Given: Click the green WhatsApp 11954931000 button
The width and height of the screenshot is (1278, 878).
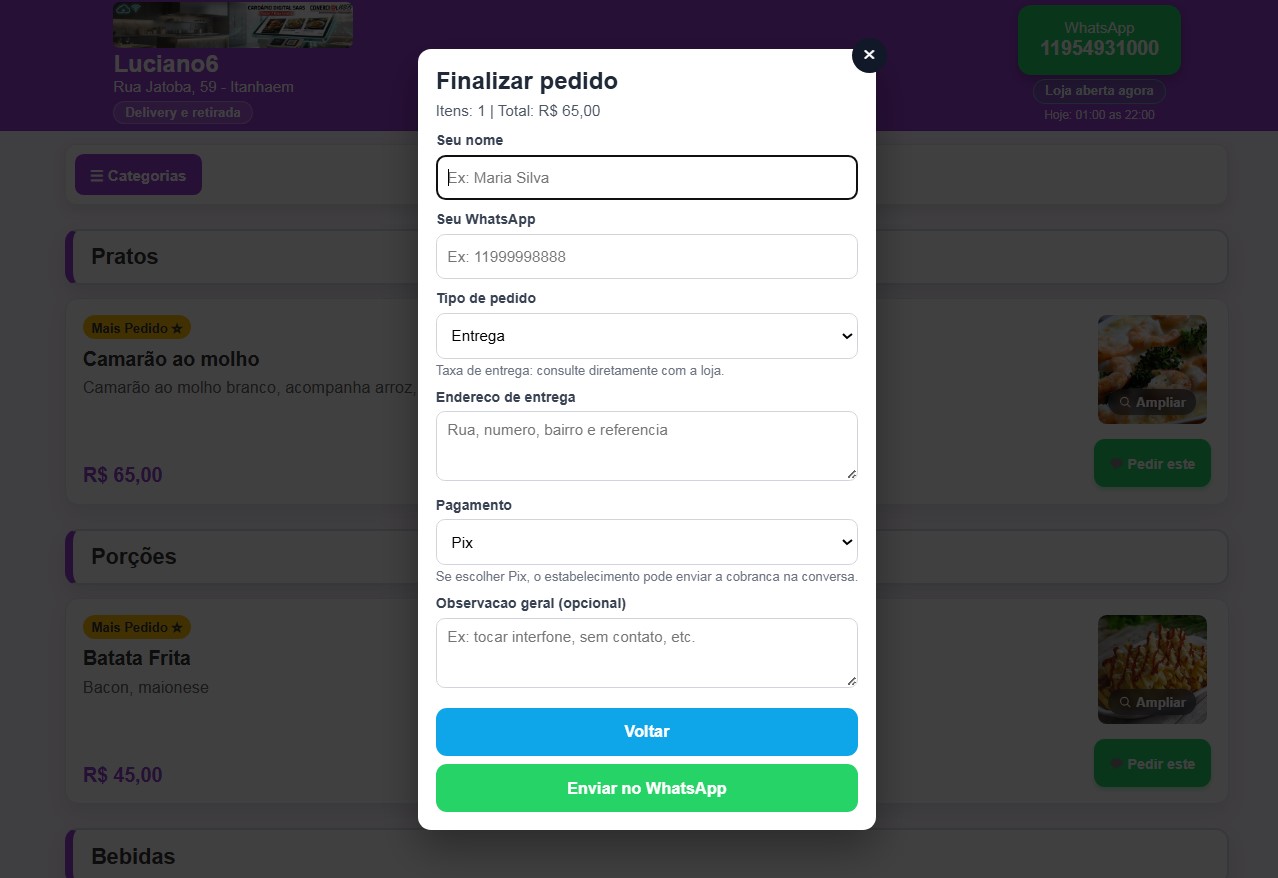Looking at the screenshot, I should pos(1098,40).
